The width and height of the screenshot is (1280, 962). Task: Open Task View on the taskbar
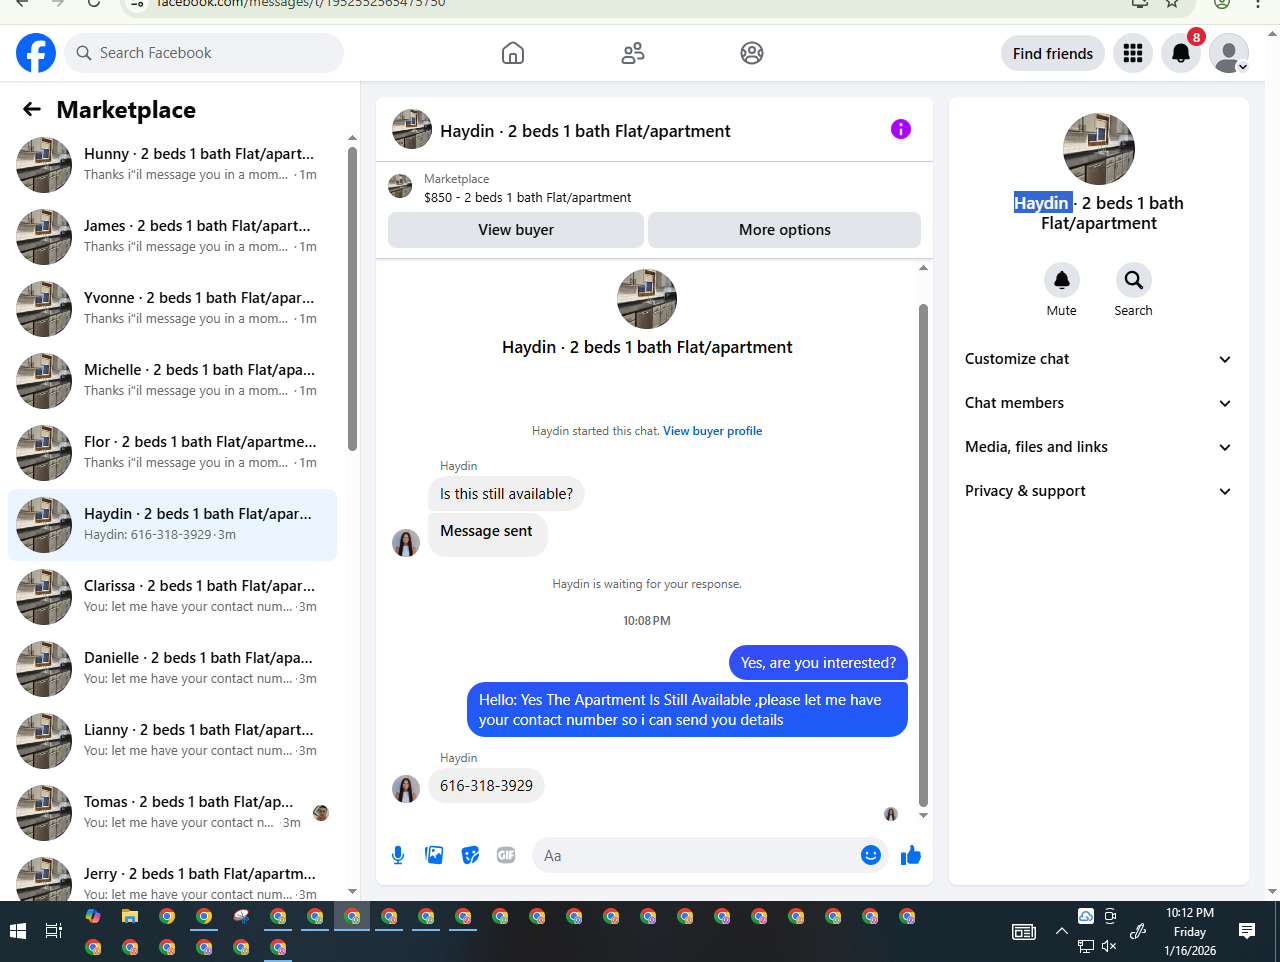[54, 931]
